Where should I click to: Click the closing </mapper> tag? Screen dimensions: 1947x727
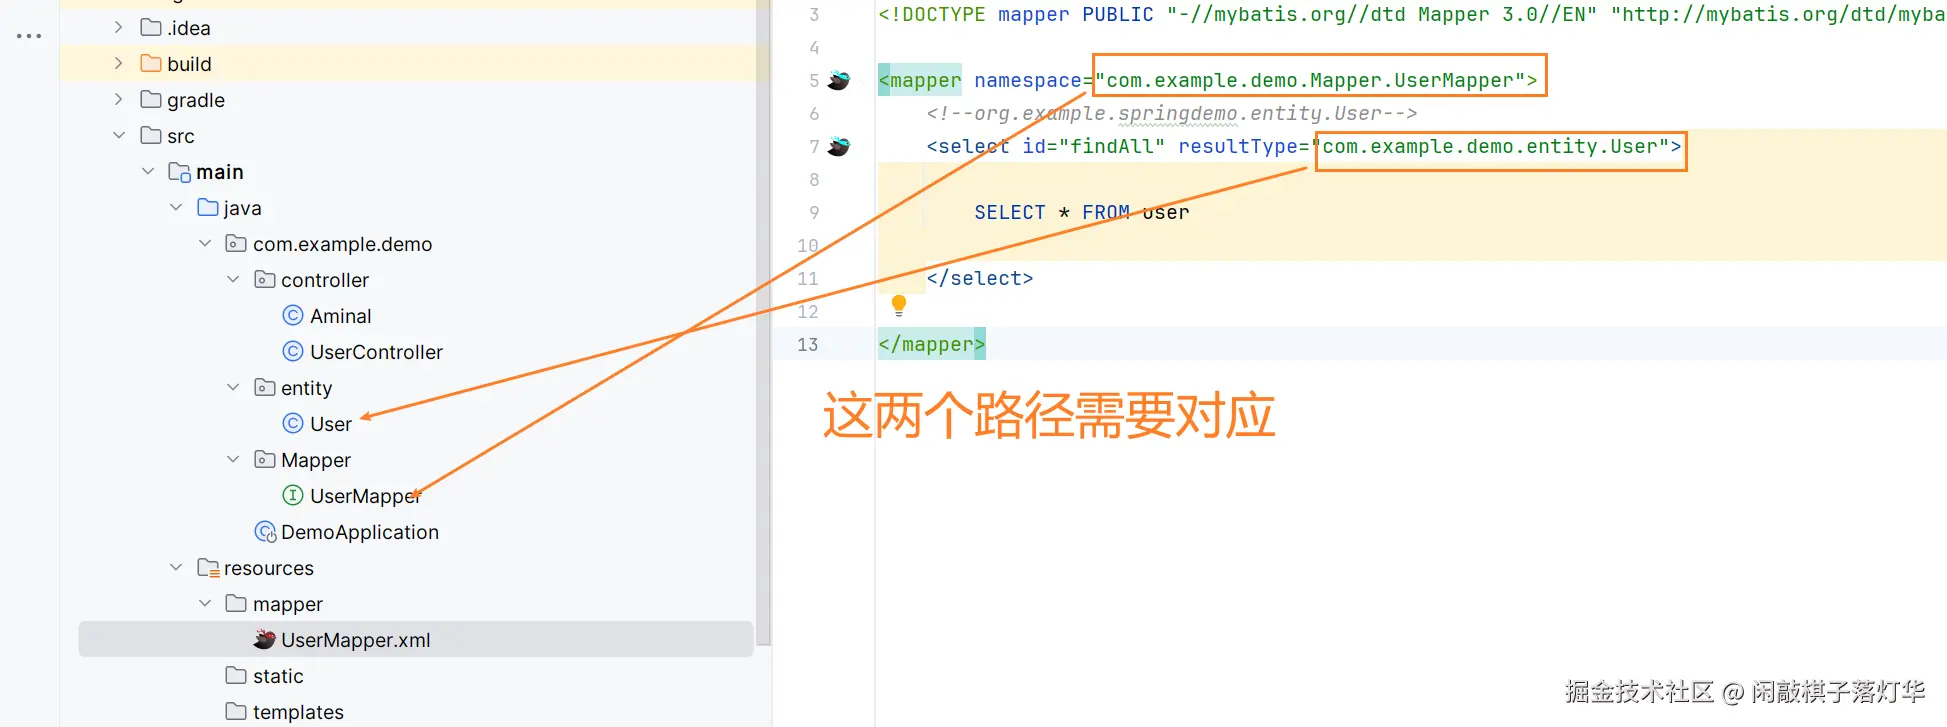tap(931, 344)
